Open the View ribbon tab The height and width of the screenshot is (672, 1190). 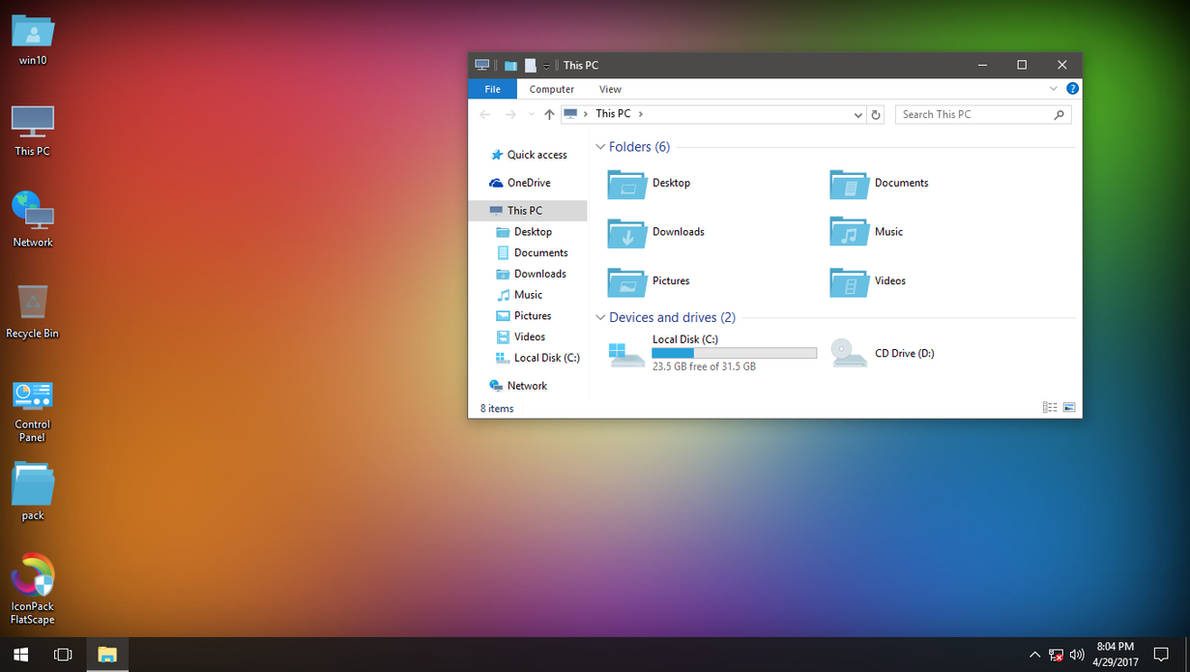pyautogui.click(x=610, y=89)
